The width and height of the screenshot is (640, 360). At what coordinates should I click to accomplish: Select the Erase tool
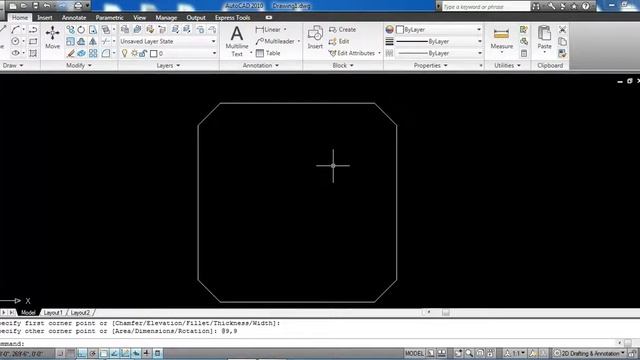(71, 53)
